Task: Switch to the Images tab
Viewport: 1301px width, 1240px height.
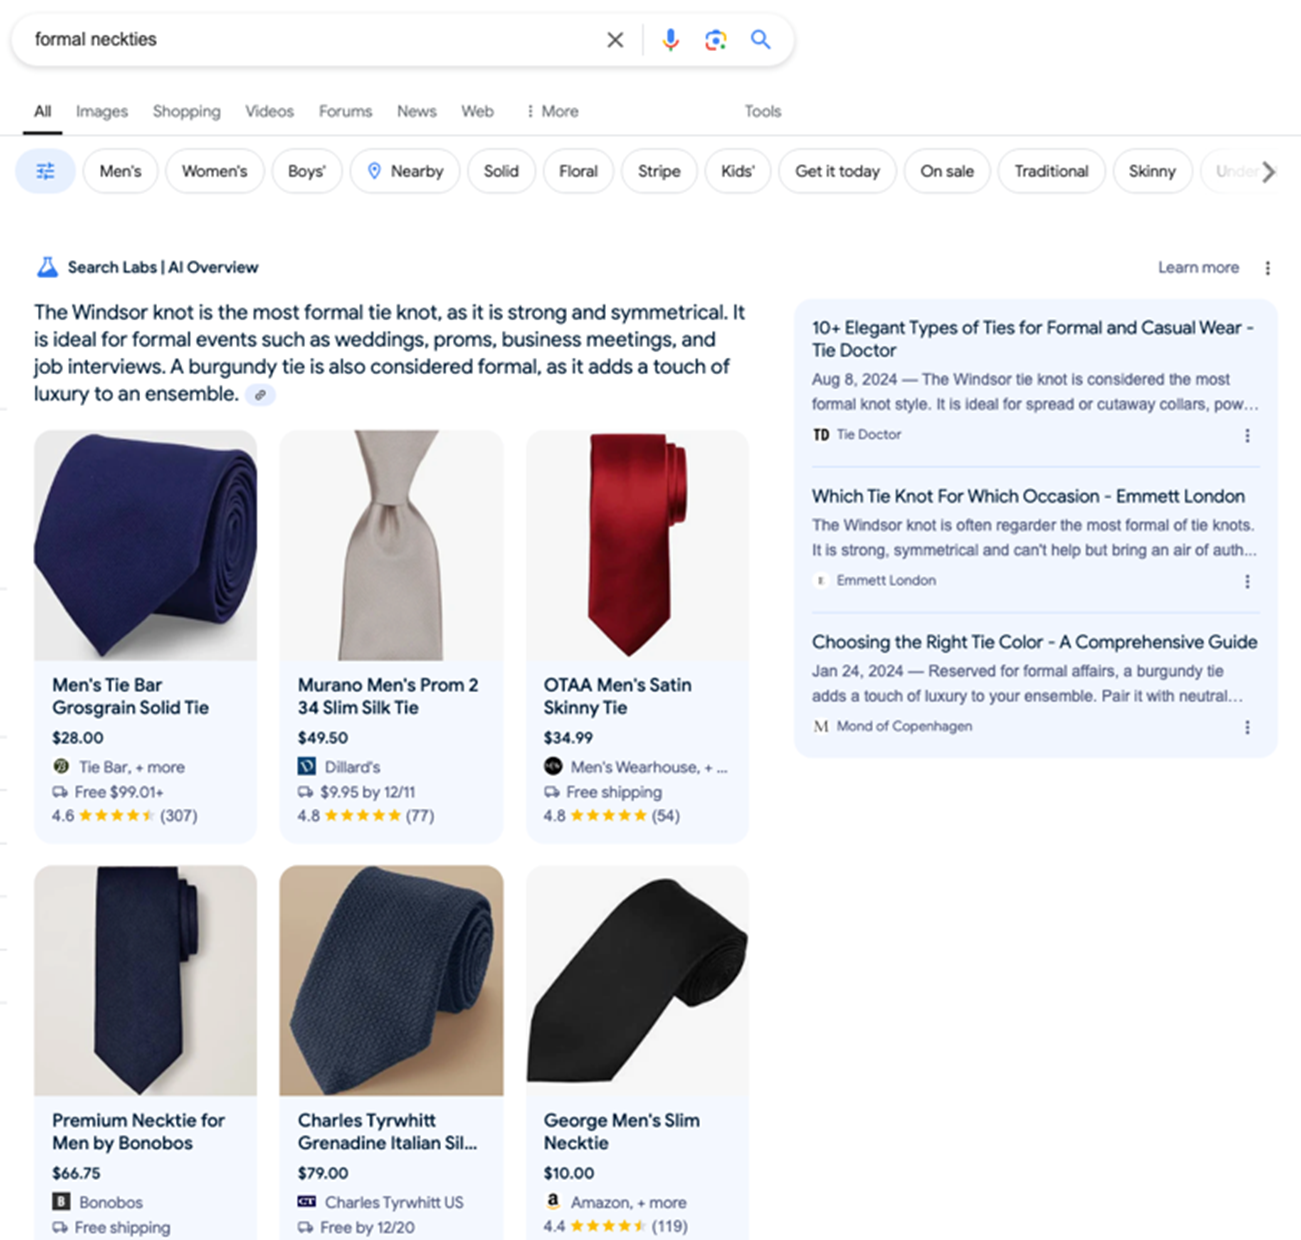Action: (x=102, y=111)
